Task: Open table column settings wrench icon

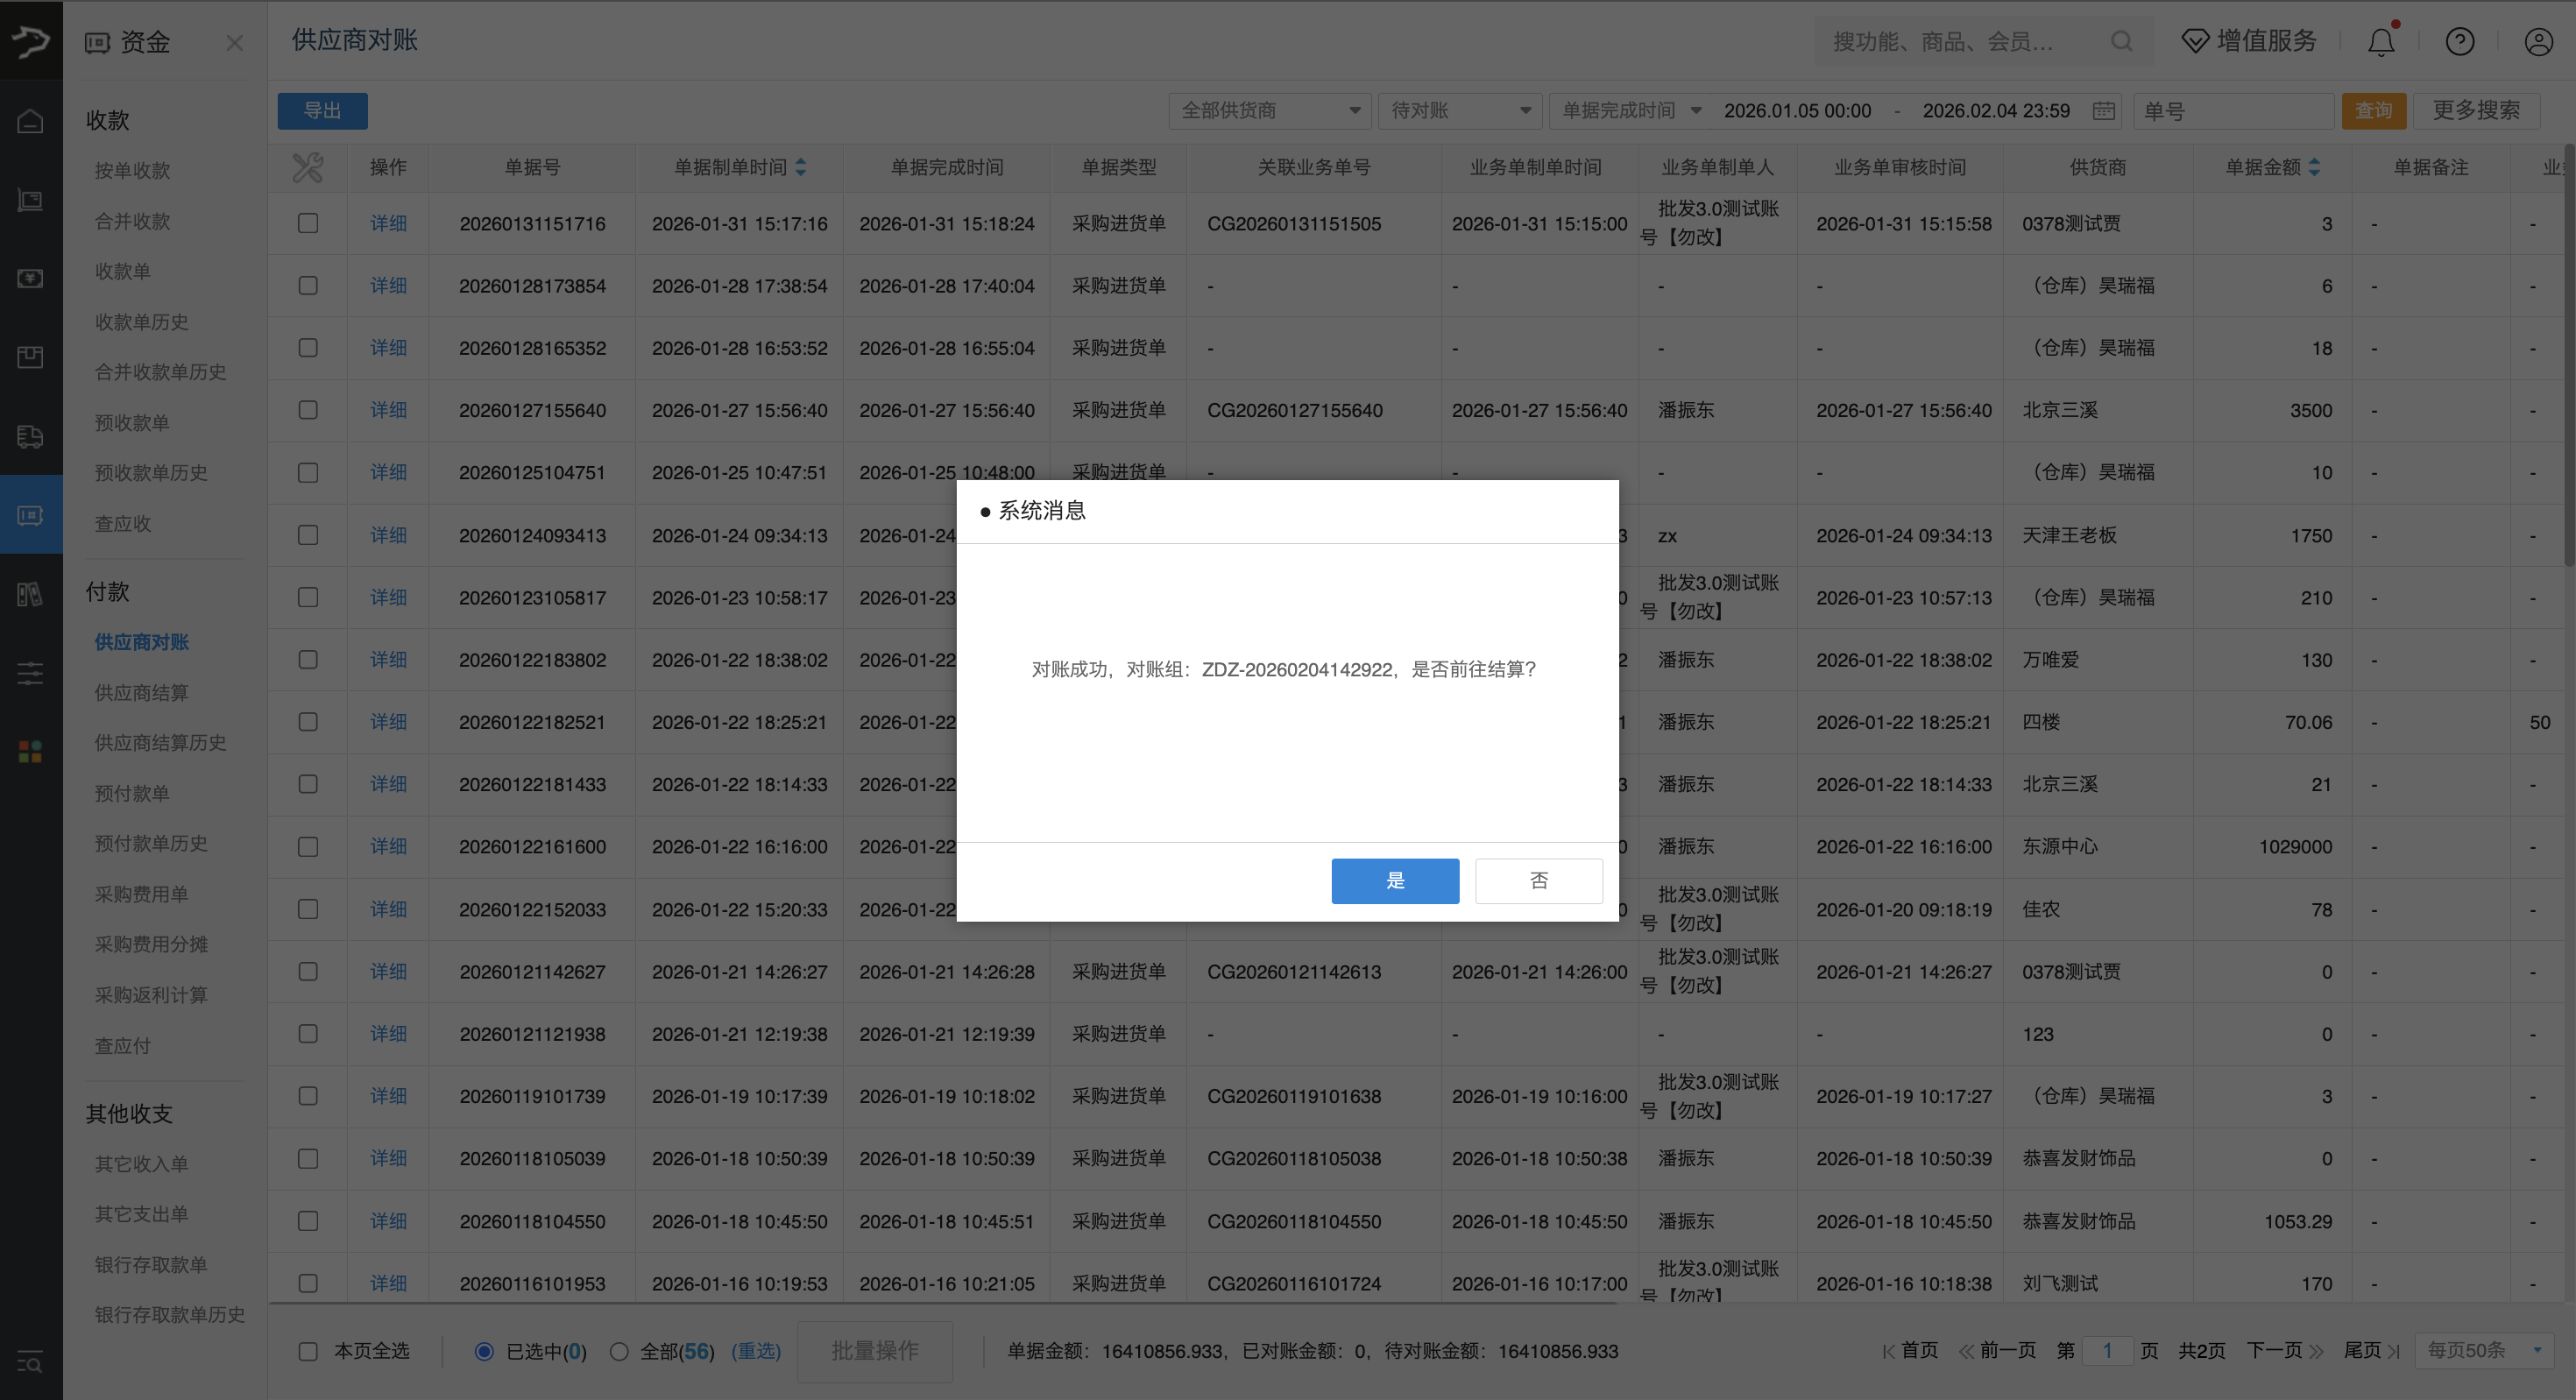Action: coord(308,167)
